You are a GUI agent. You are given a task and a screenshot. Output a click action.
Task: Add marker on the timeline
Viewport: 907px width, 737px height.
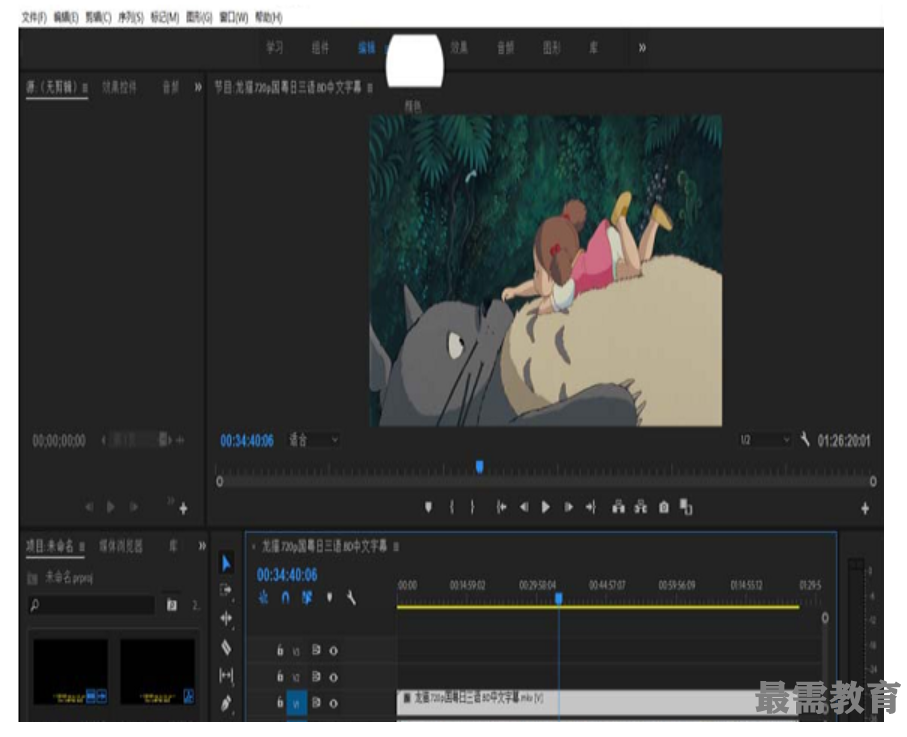point(329,597)
